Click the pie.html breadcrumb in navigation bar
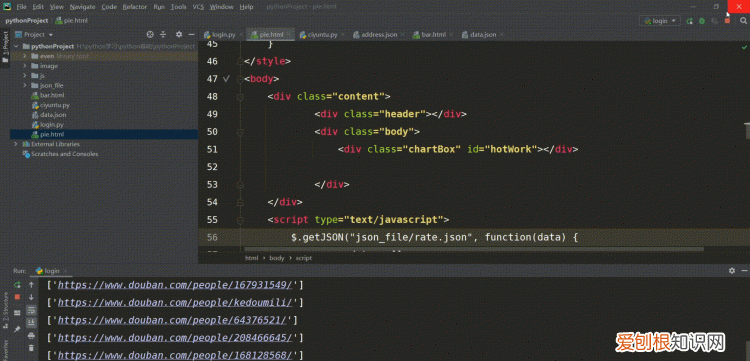The width and height of the screenshot is (750, 361). (x=71, y=21)
